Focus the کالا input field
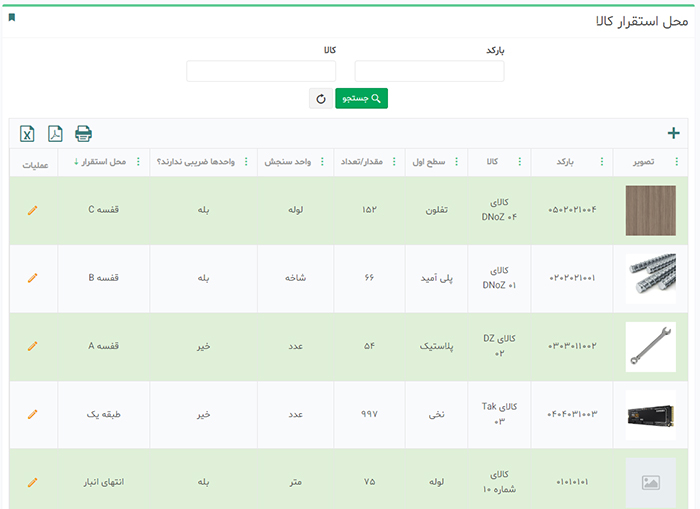Image resolution: width=700 pixels, height=509 pixels. tap(261, 71)
